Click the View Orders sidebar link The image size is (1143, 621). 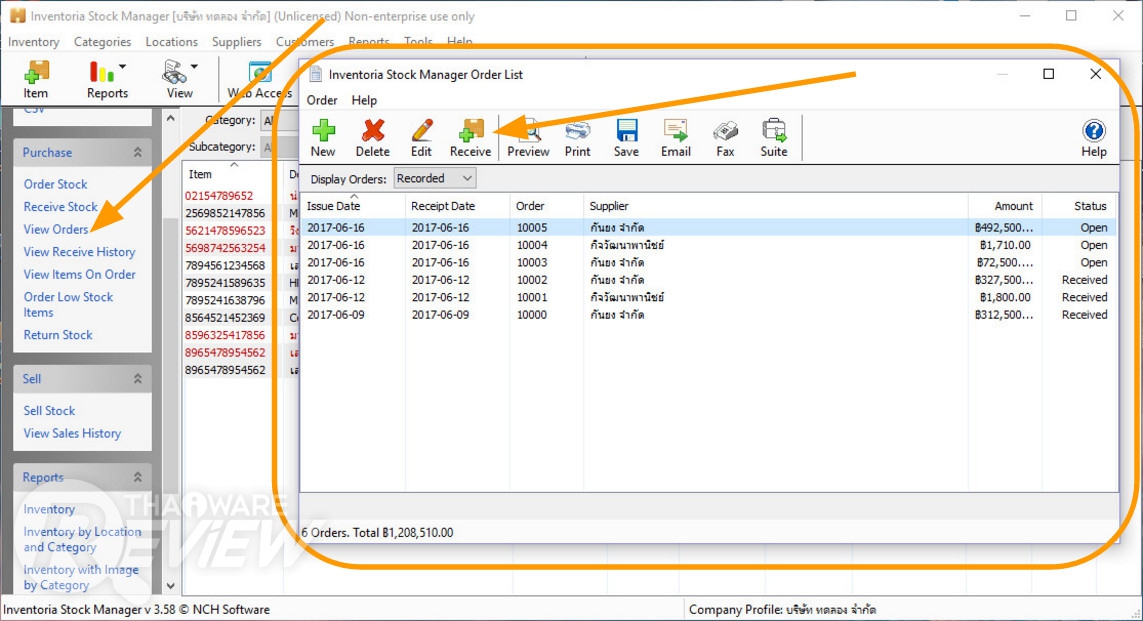[55, 229]
